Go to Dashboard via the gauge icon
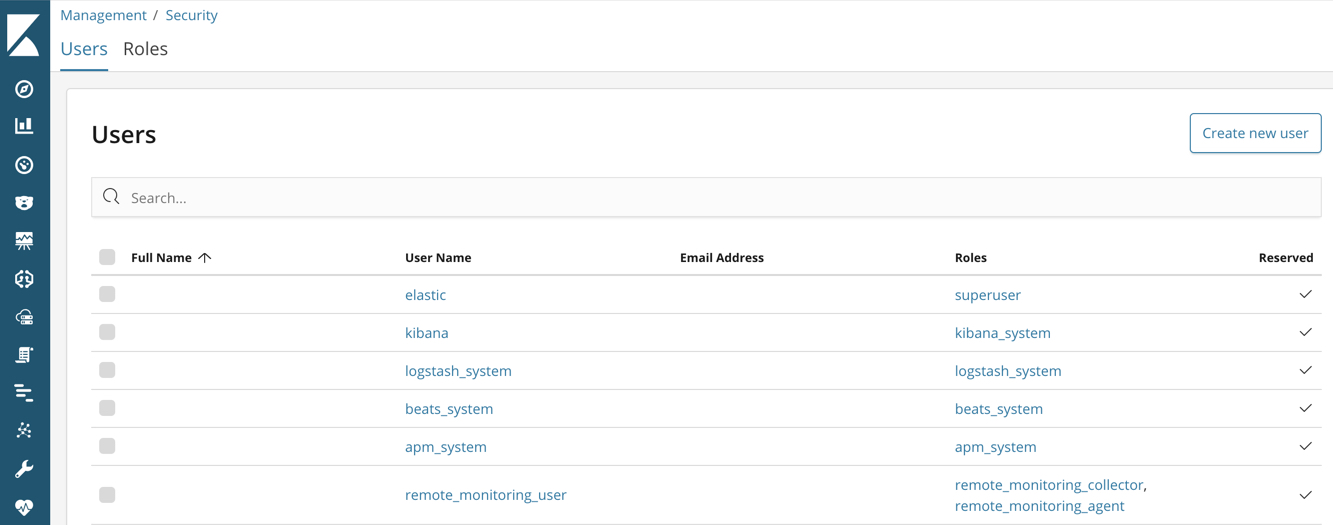Viewport: 1333px width, 525px height. [24, 165]
